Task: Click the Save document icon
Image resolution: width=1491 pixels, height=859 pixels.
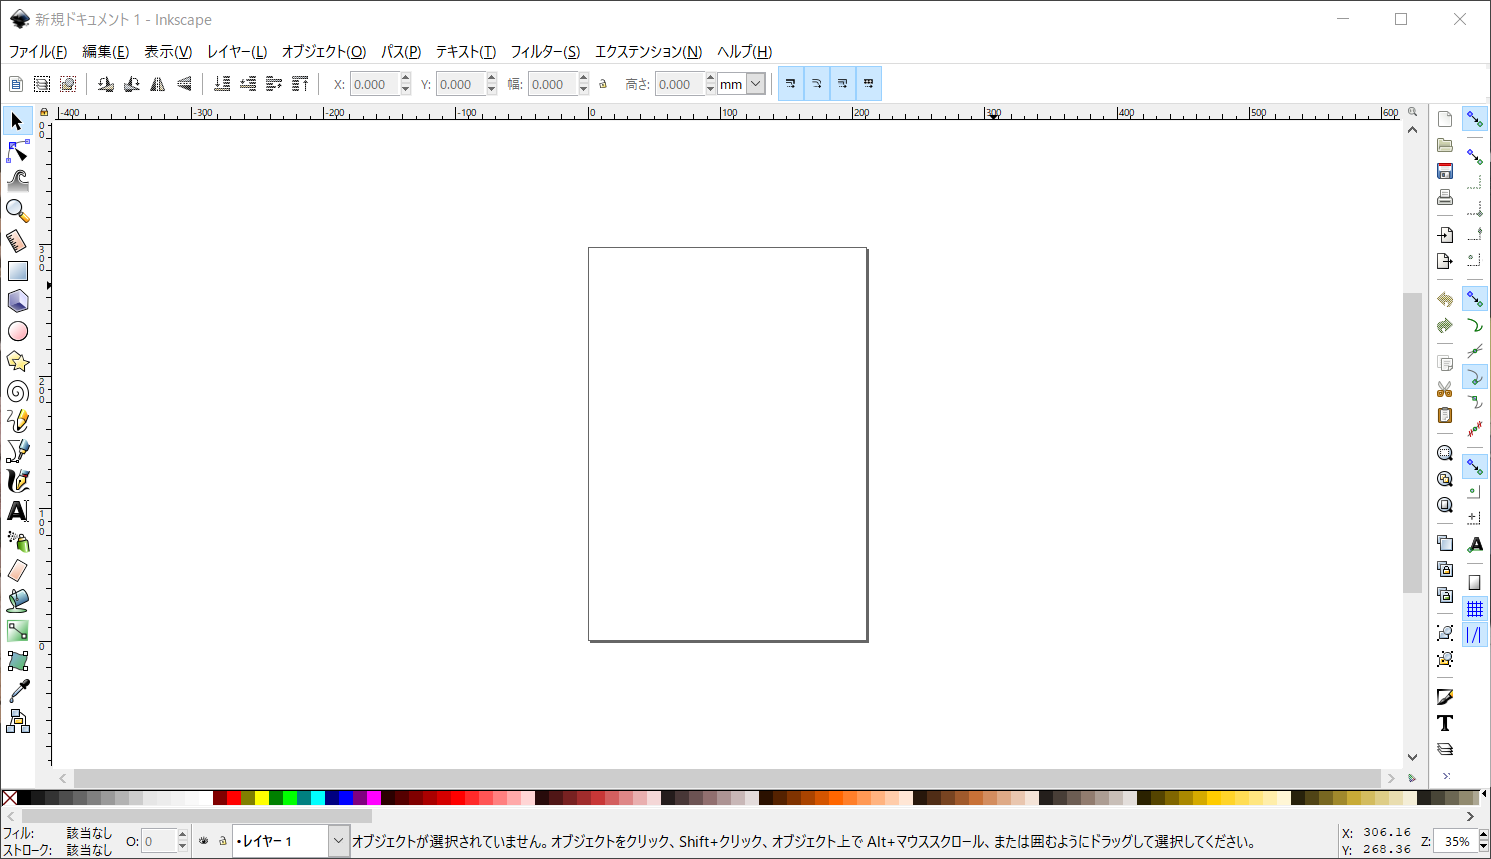Action: pyautogui.click(x=1444, y=171)
